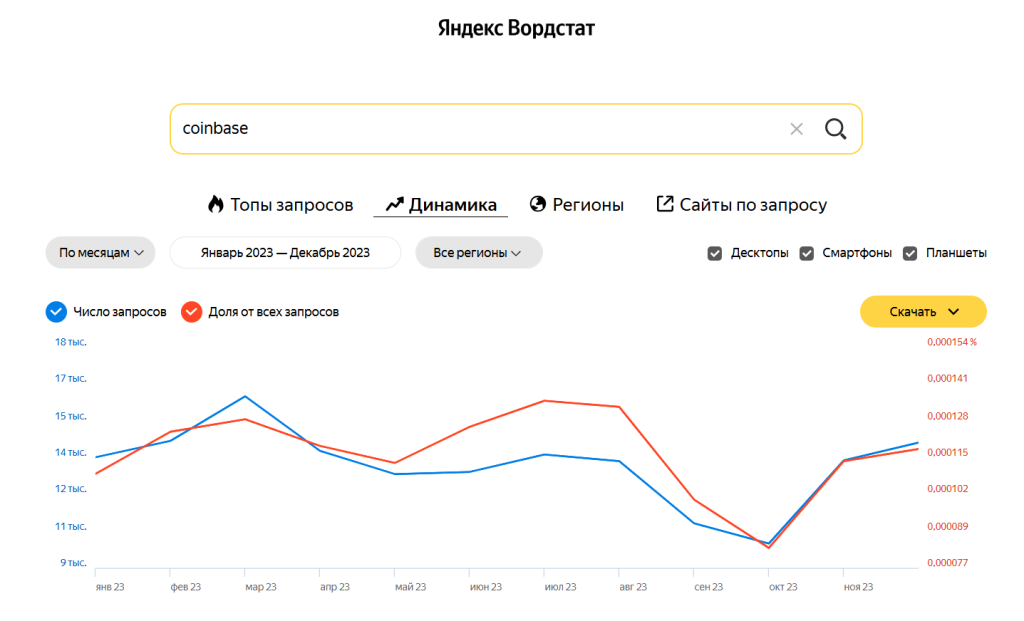The image size is (1024, 621).
Task: Hide the Число запросов blue series
Action: [56, 312]
